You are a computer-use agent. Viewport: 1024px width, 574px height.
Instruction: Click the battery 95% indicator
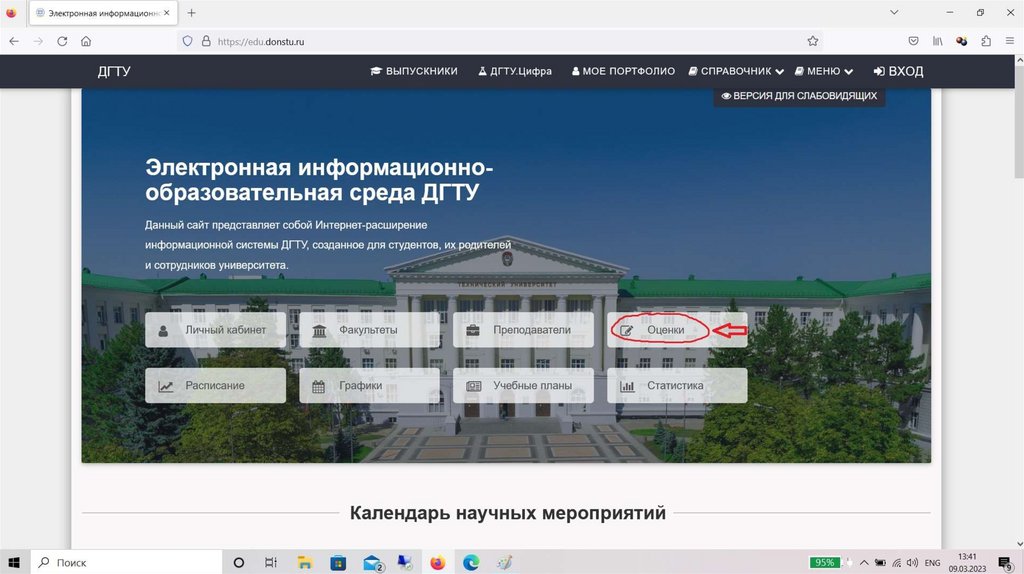coord(824,562)
